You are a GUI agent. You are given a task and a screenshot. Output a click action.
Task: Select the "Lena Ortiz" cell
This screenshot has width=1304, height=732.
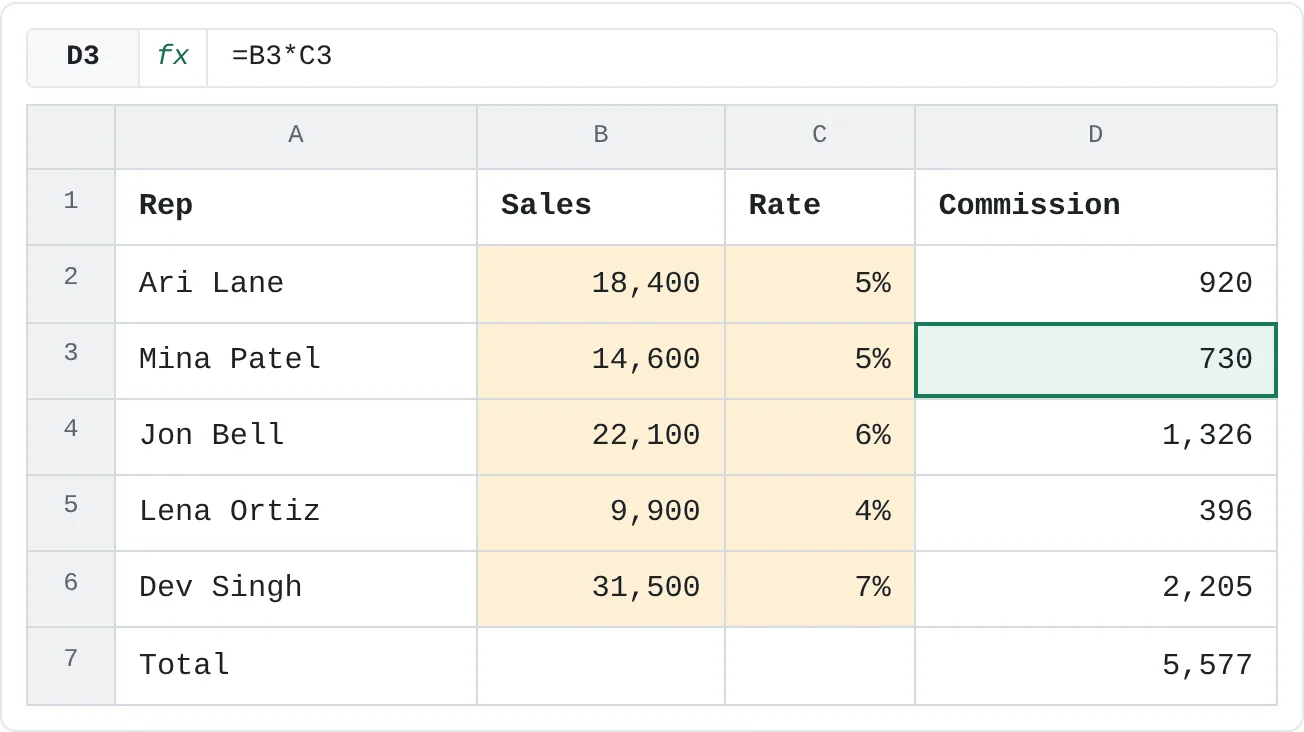point(296,512)
